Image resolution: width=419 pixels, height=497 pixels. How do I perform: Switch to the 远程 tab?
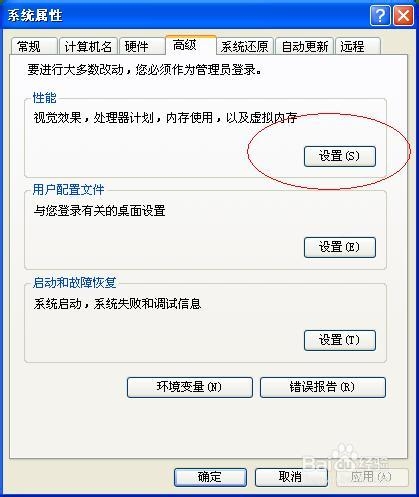click(x=358, y=46)
